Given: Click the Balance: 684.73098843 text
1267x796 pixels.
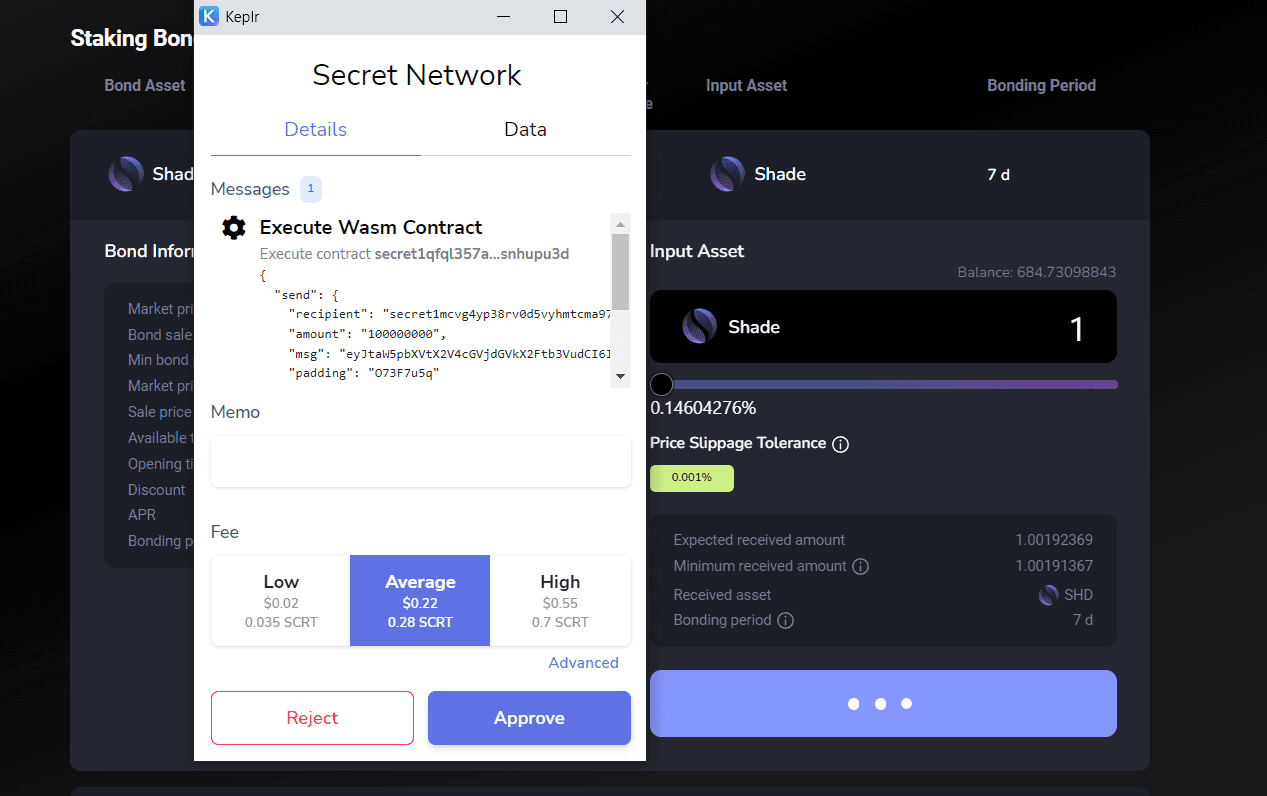Looking at the screenshot, I should click(x=1037, y=272).
